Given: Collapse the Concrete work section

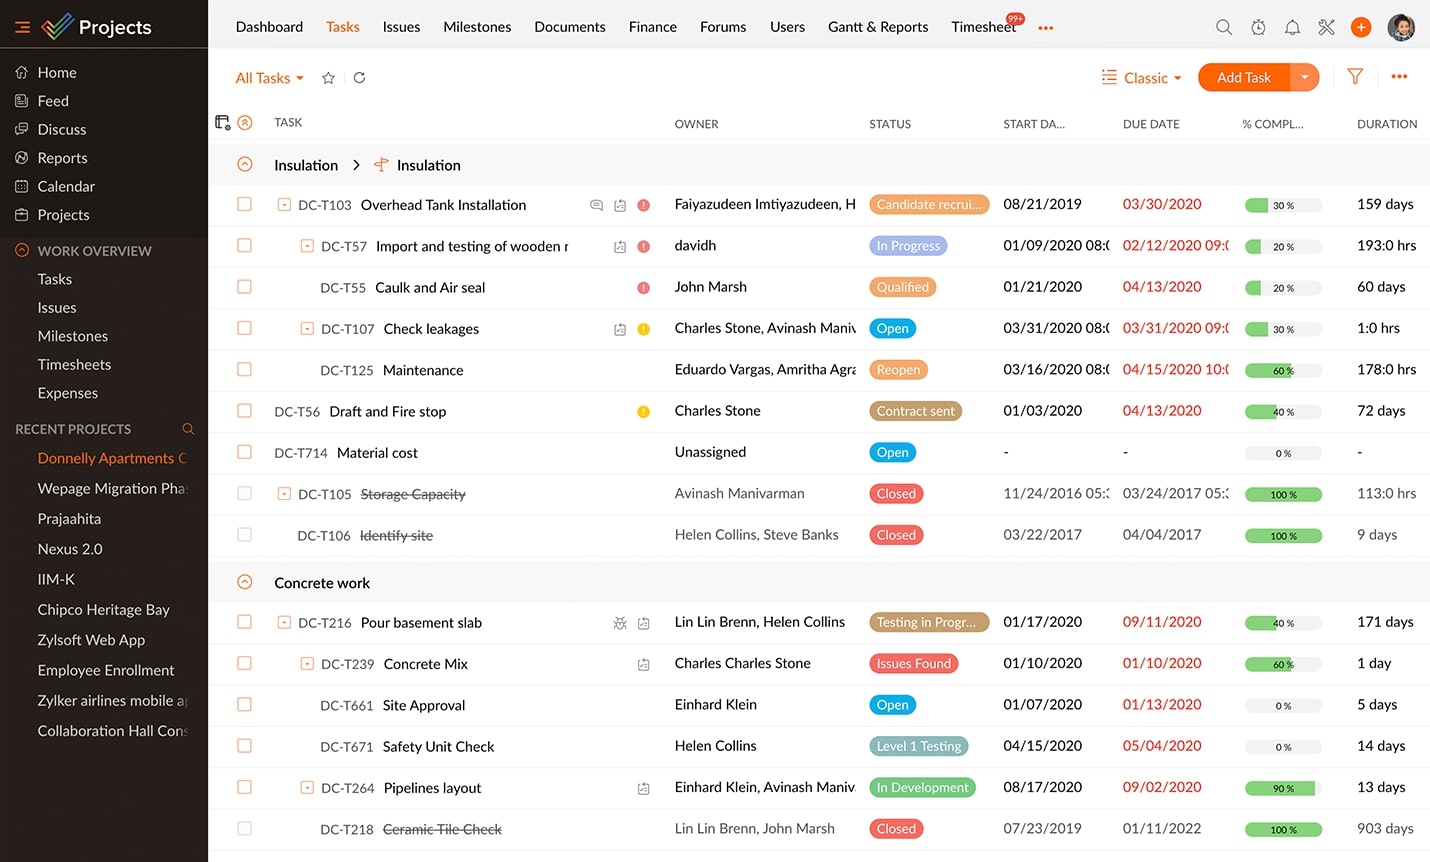Looking at the screenshot, I should [245, 582].
